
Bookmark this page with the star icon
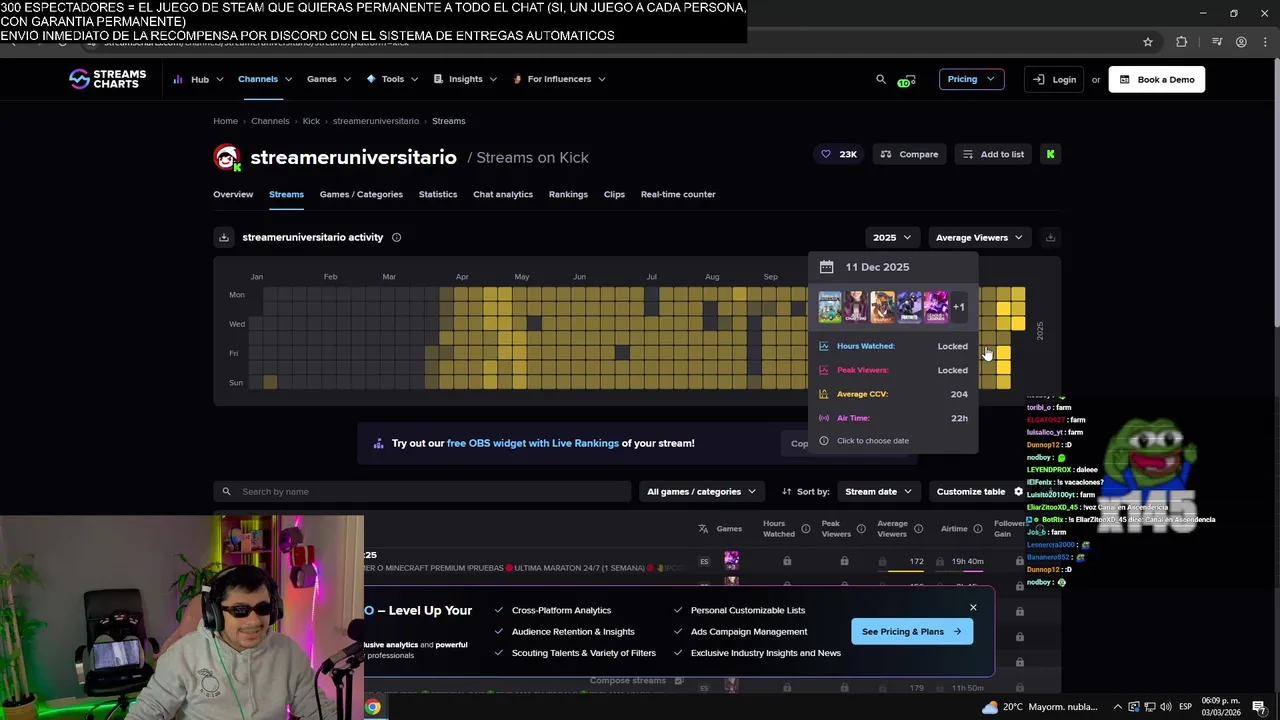coord(1148,42)
